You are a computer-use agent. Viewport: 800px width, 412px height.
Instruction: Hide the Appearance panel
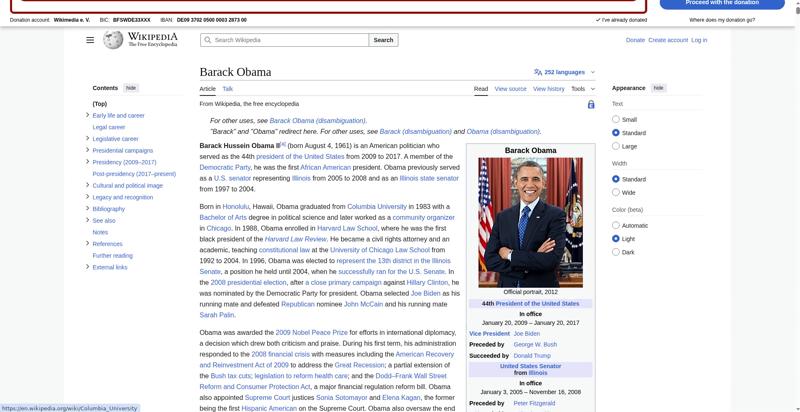click(x=658, y=88)
